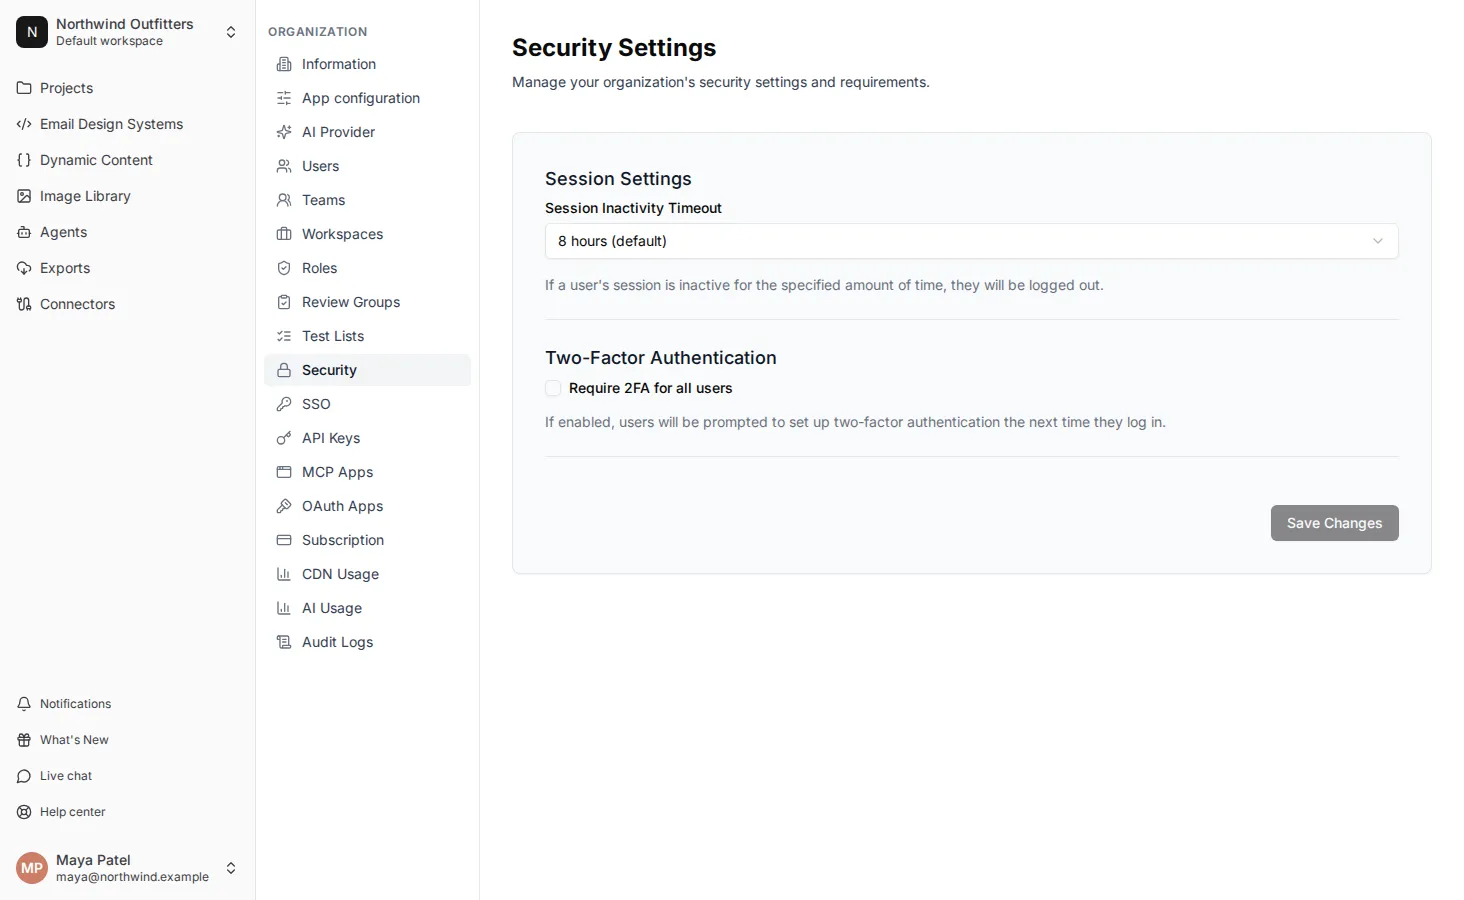Click the What's New gift icon
Image resolution: width=1464 pixels, height=900 pixels.
click(24, 740)
